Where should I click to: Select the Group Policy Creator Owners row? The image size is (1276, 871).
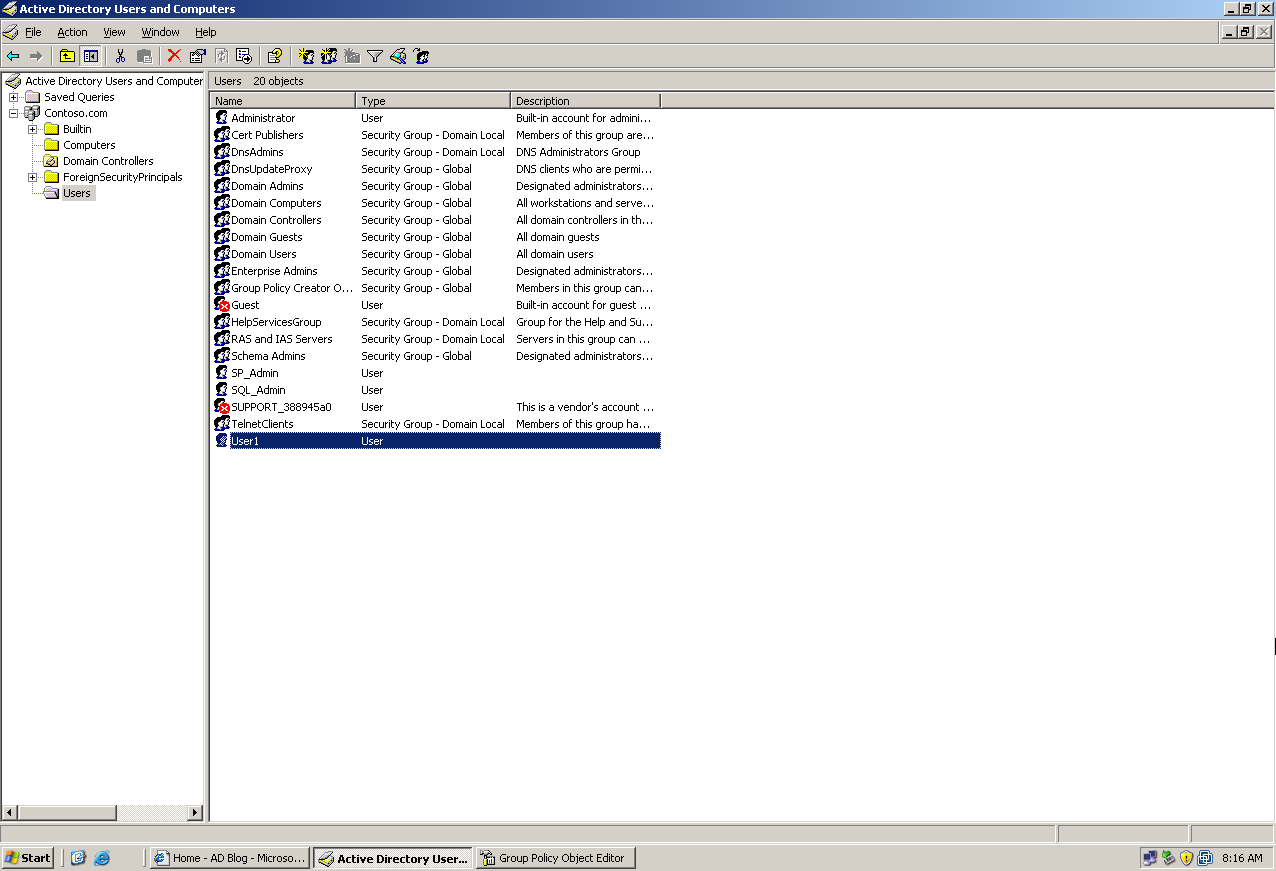(436, 288)
